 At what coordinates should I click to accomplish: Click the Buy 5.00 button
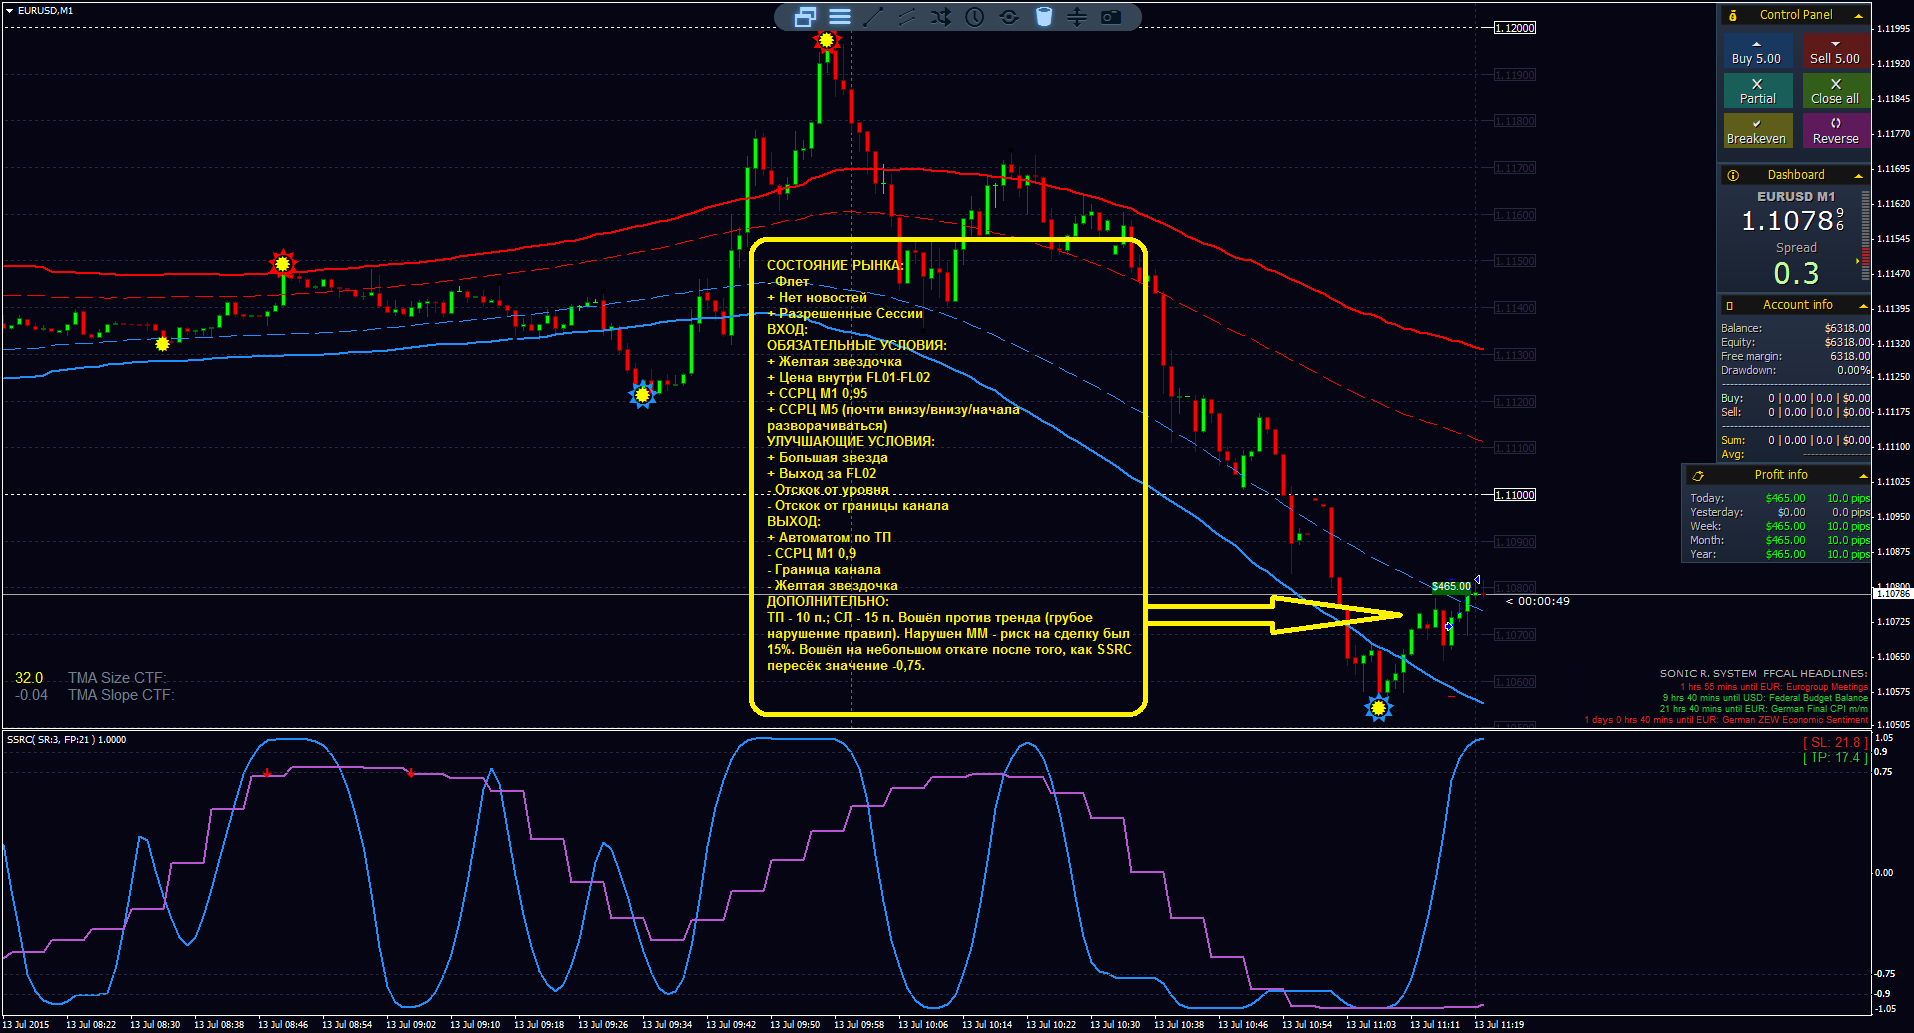point(1757,52)
